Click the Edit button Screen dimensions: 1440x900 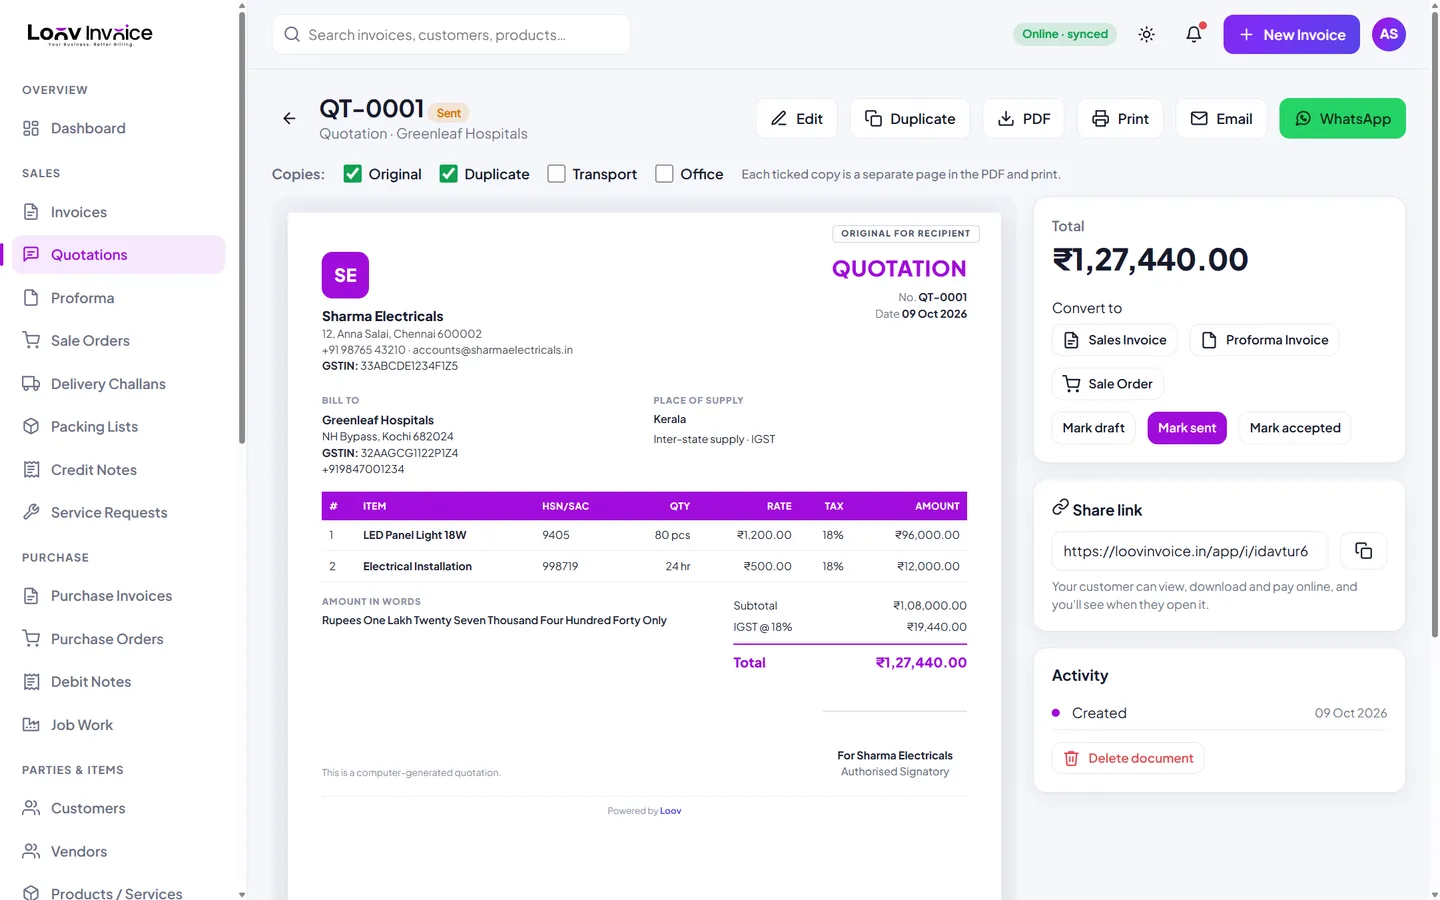coord(796,118)
